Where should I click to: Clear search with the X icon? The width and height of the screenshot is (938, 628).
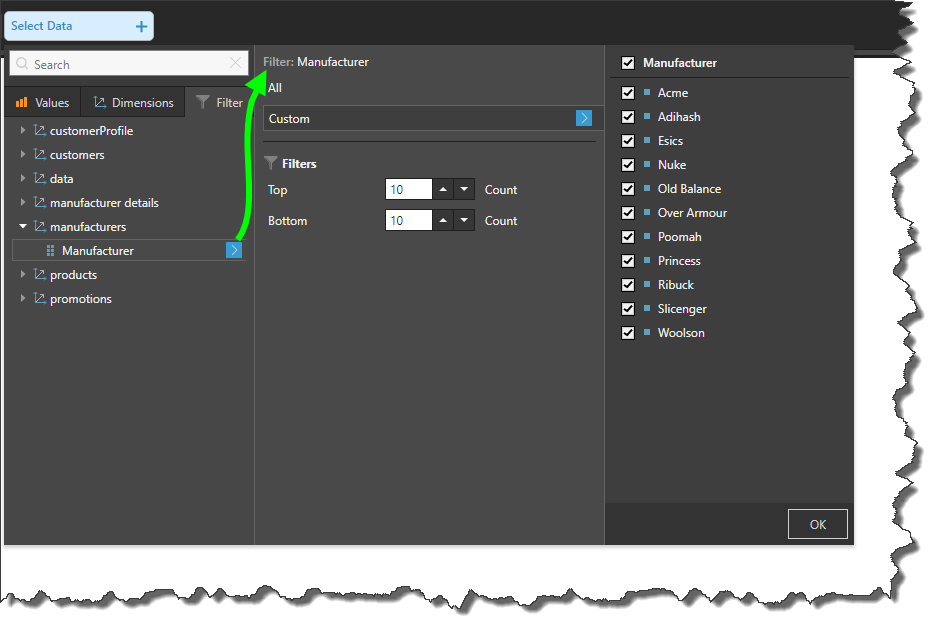tap(236, 63)
